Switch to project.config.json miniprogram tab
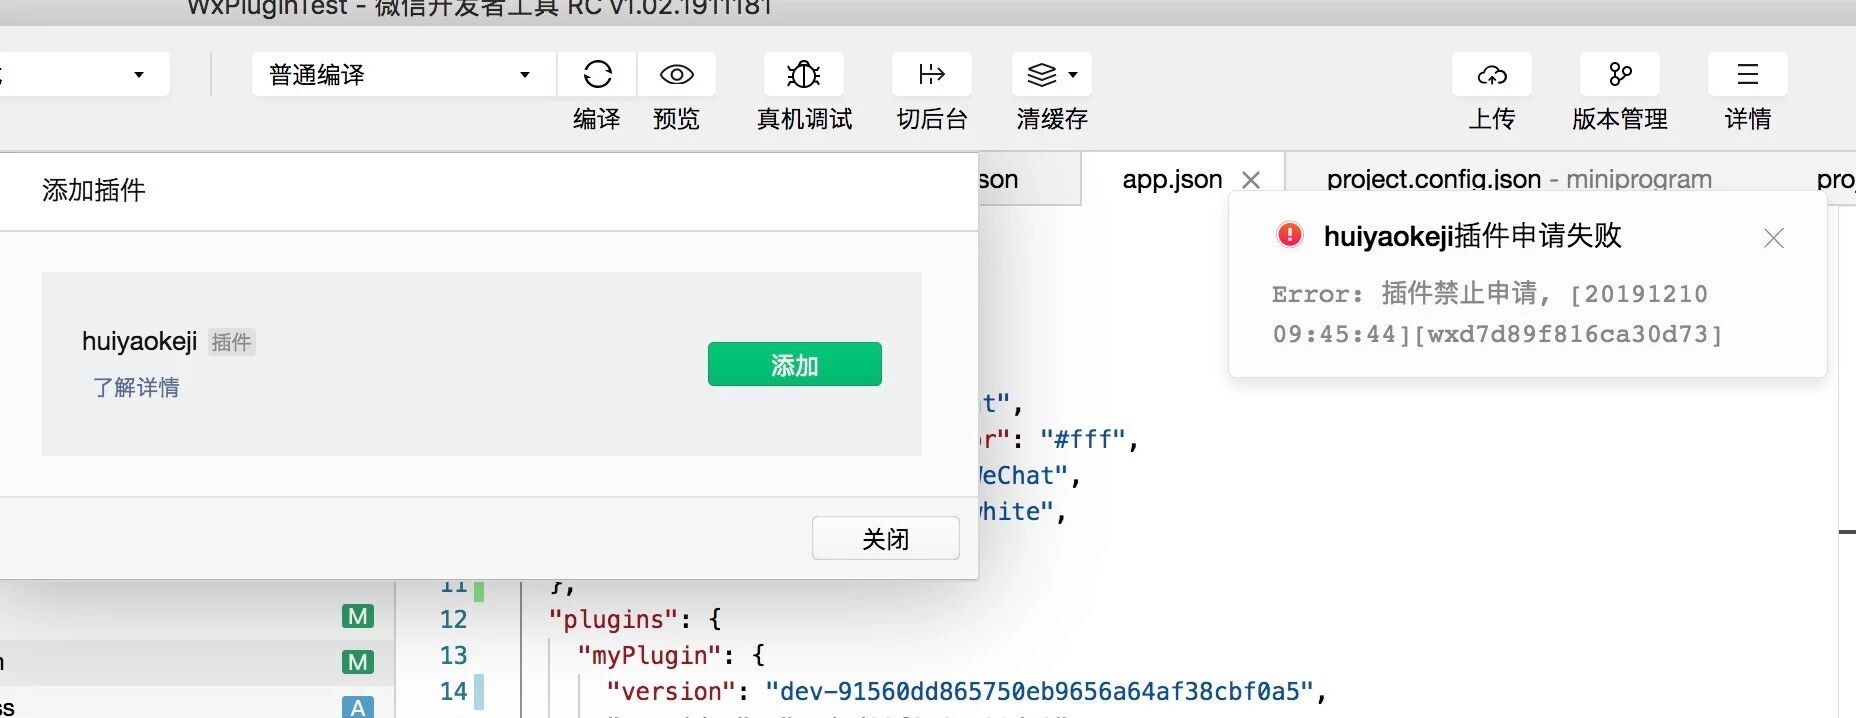1856x718 pixels. 1519,179
